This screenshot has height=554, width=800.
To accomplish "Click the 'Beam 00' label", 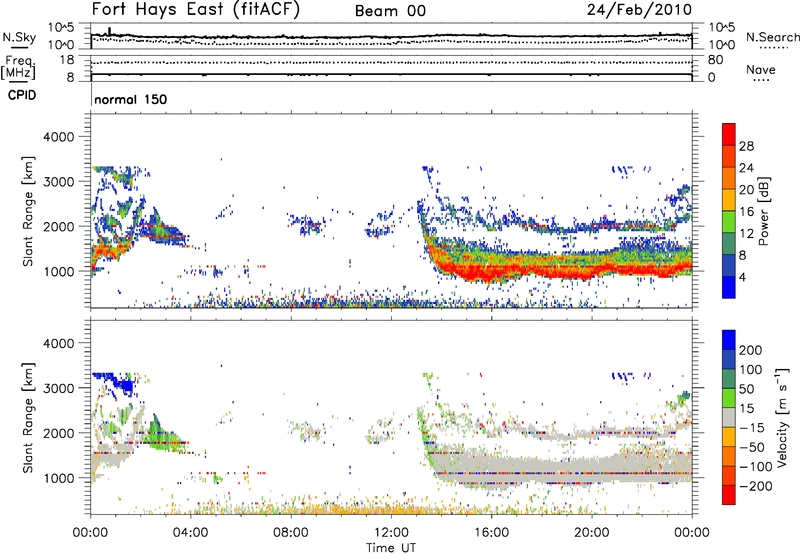I will tap(390, 11).
